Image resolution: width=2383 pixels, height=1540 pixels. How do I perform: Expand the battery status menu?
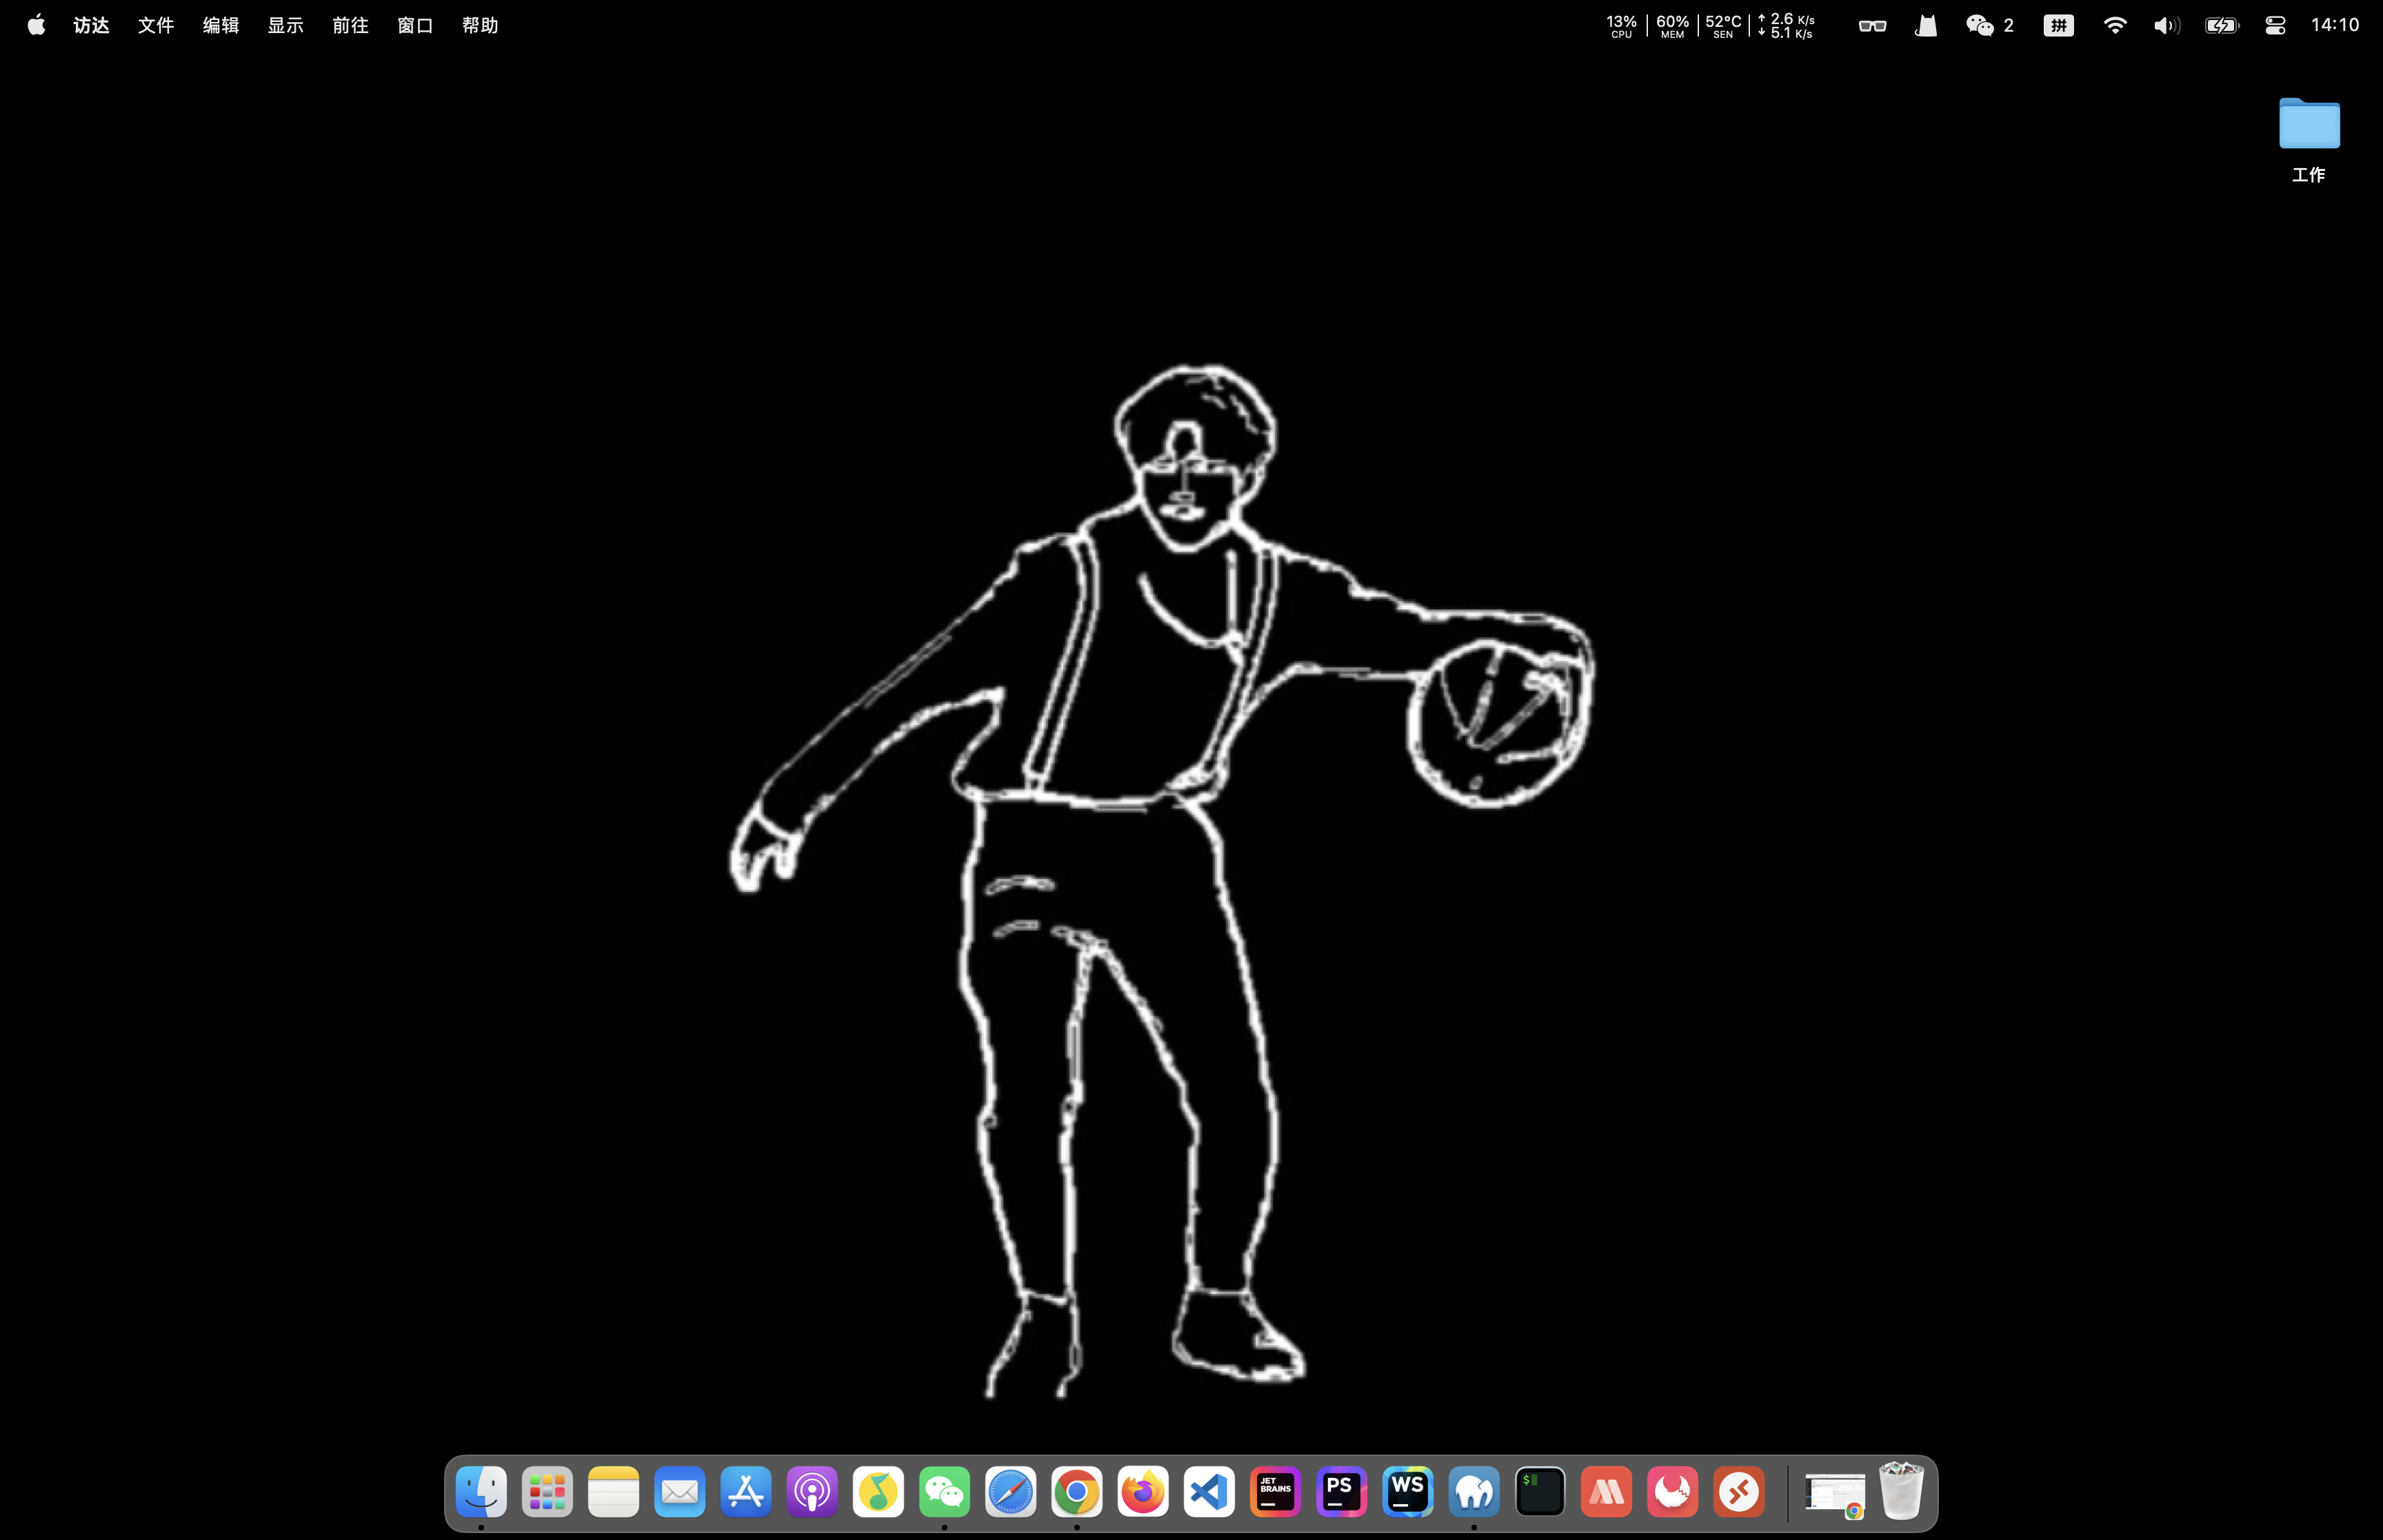click(2221, 26)
